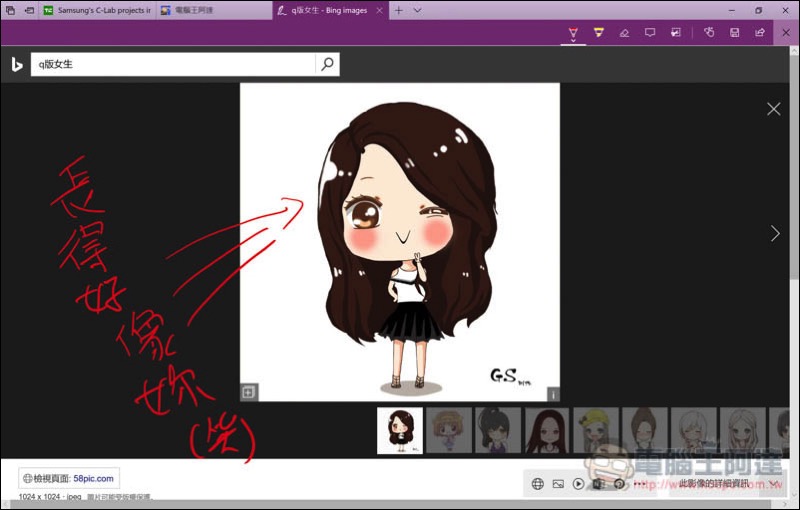Enable touch writing mode
The width and height of the screenshot is (800, 510).
coord(709,33)
